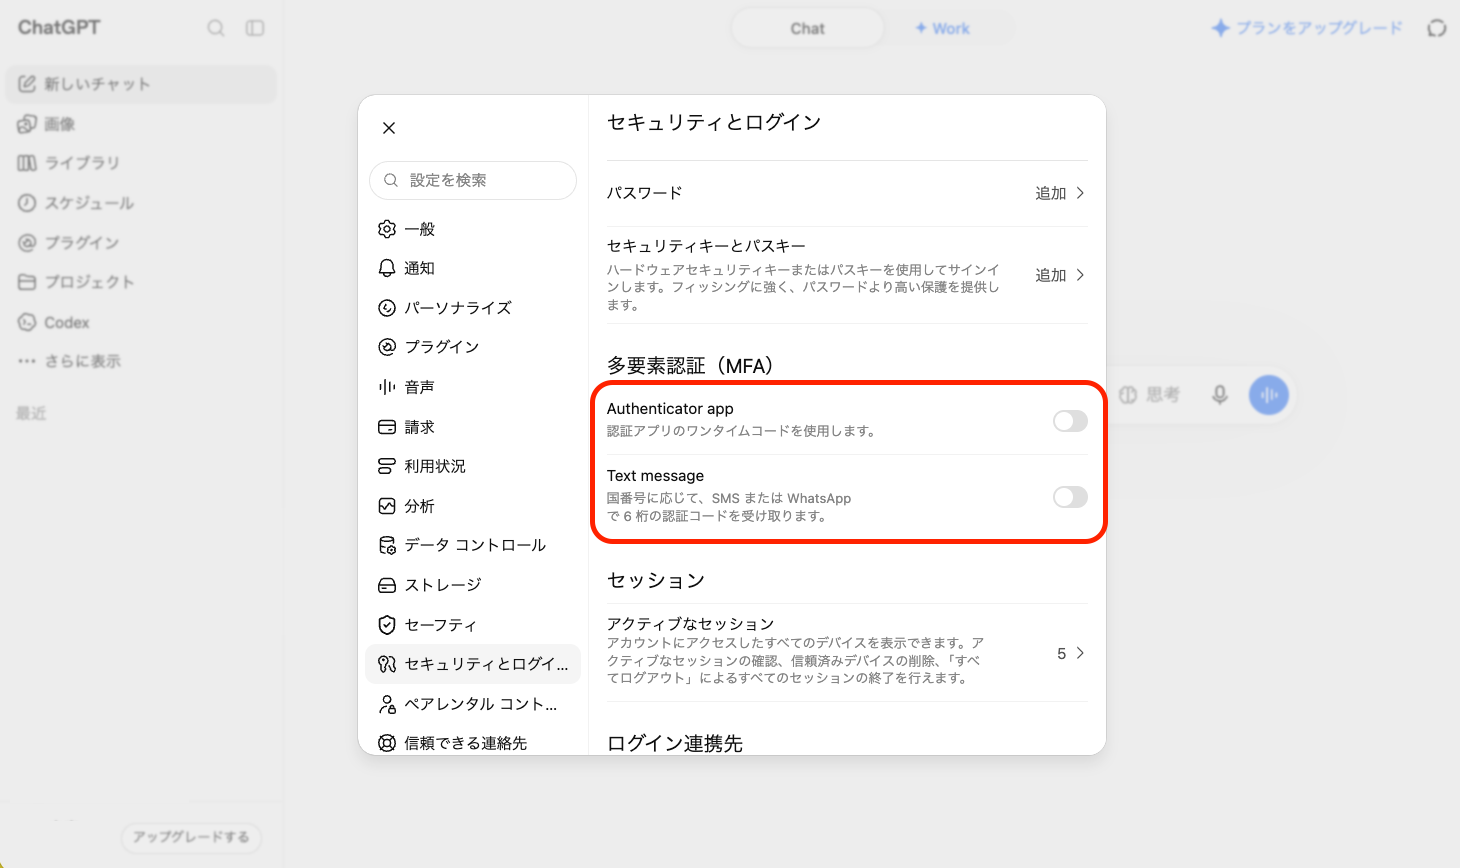Image resolution: width=1460 pixels, height=868 pixels.
Task: Click the 設定を検索 search field
Action: [x=473, y=180]
